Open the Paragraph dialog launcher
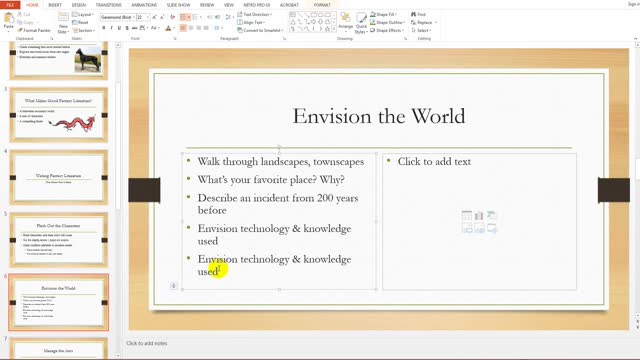The image size is (640, 360). 284,39
